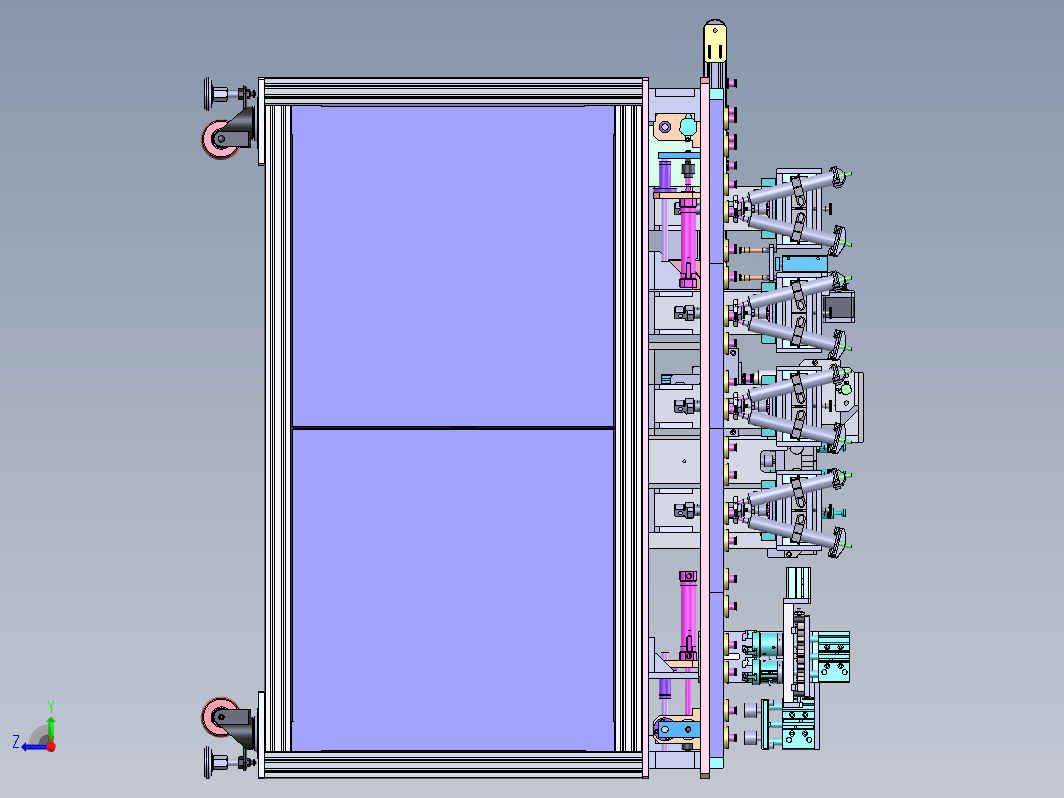Select the bottom aluminum extrusion frame beam
The height and width of the screenshot is (798, 1064).
click(453, 764)
